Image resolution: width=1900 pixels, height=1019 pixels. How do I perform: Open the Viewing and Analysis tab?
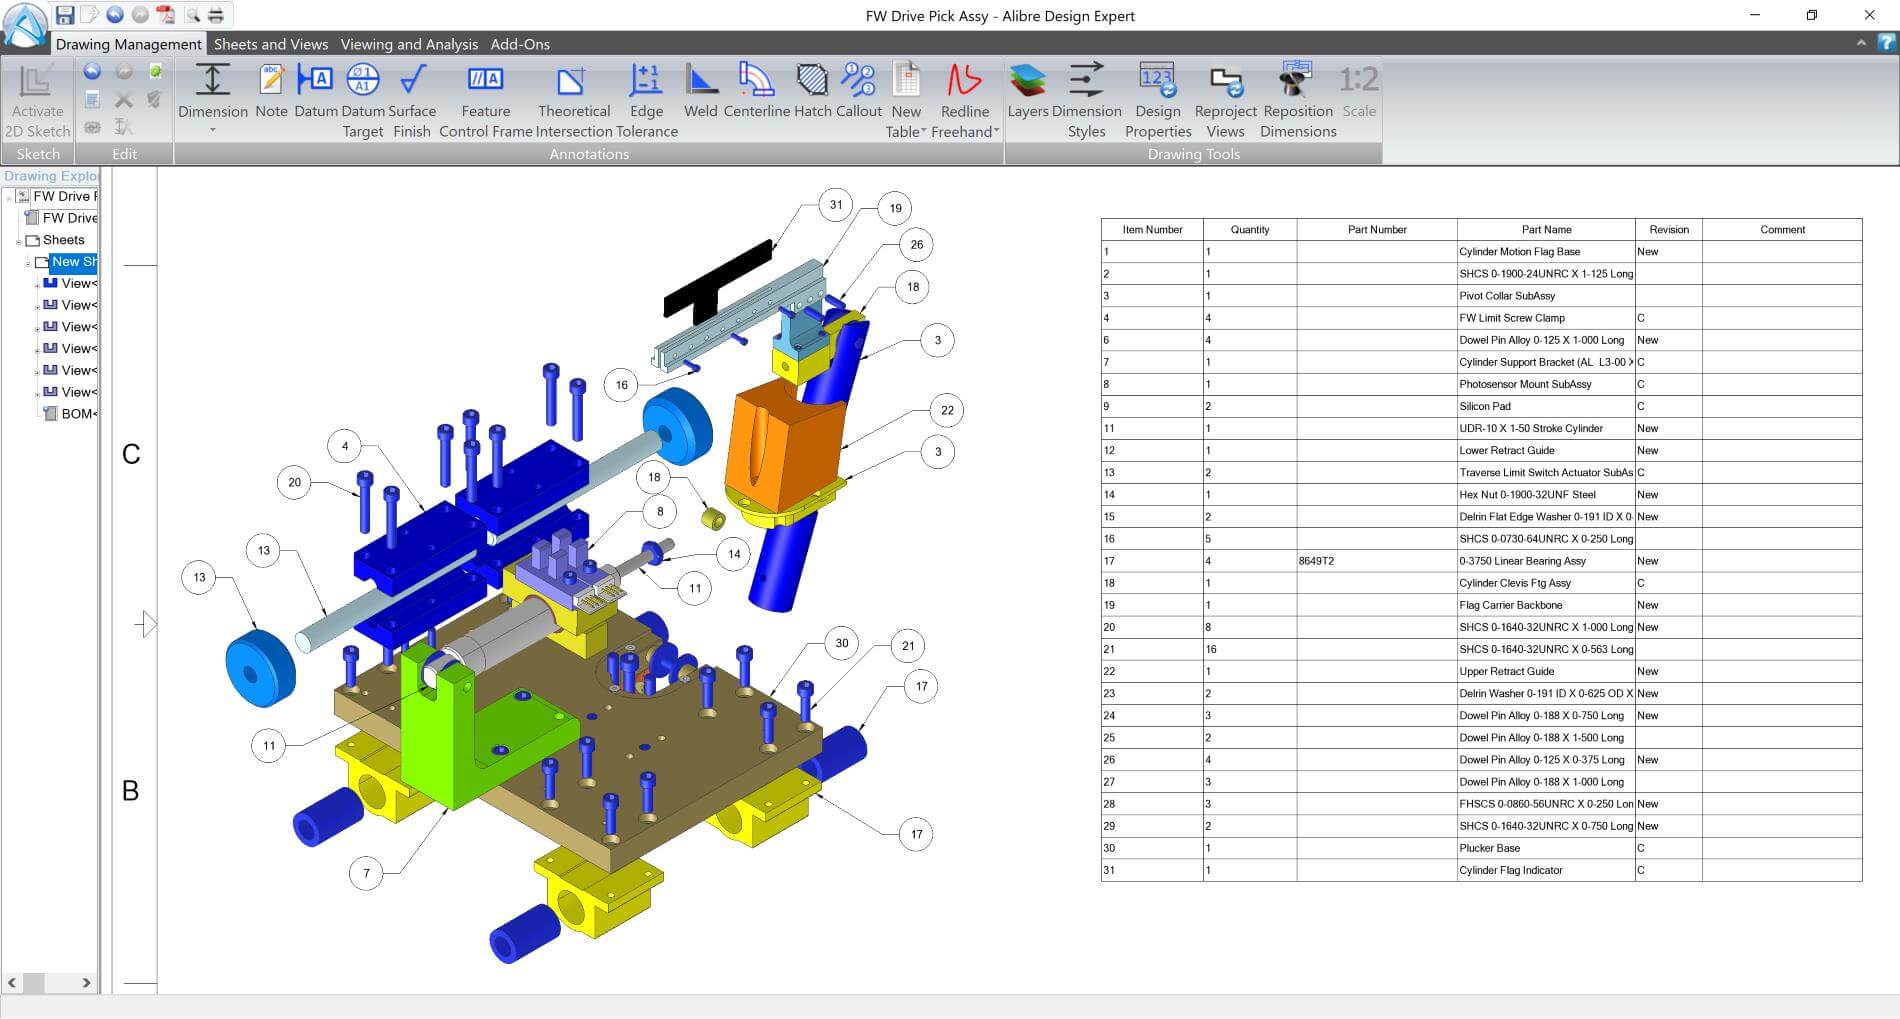pyautogui.click(x=409, y=44)
